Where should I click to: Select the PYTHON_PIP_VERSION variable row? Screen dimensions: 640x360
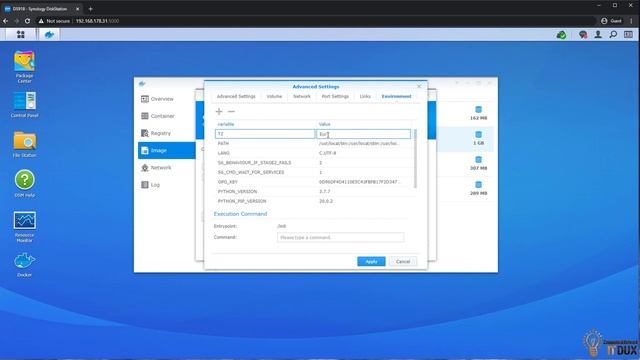click(x=313, y=201)
